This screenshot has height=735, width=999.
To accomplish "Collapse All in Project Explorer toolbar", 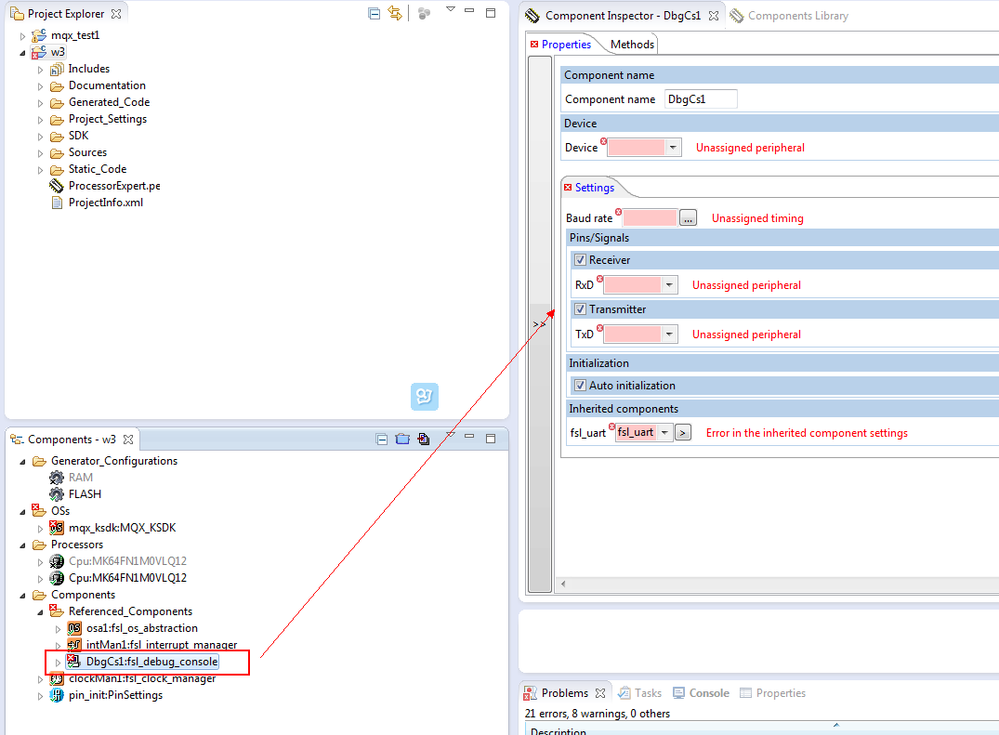I will coord(374,13).
